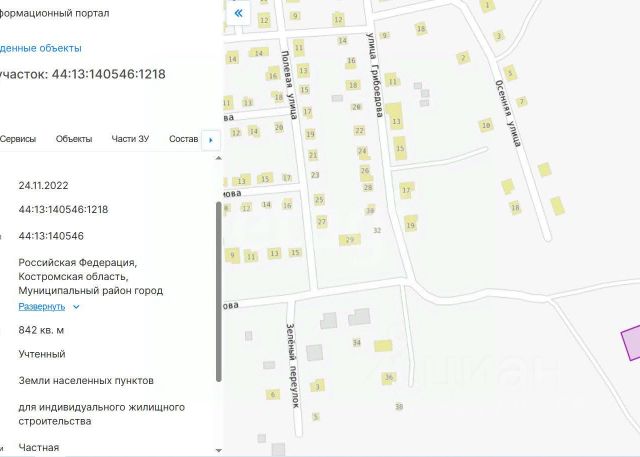Click building 36 on the map
Screen dimensions: 640x457
tap(389, 378)
